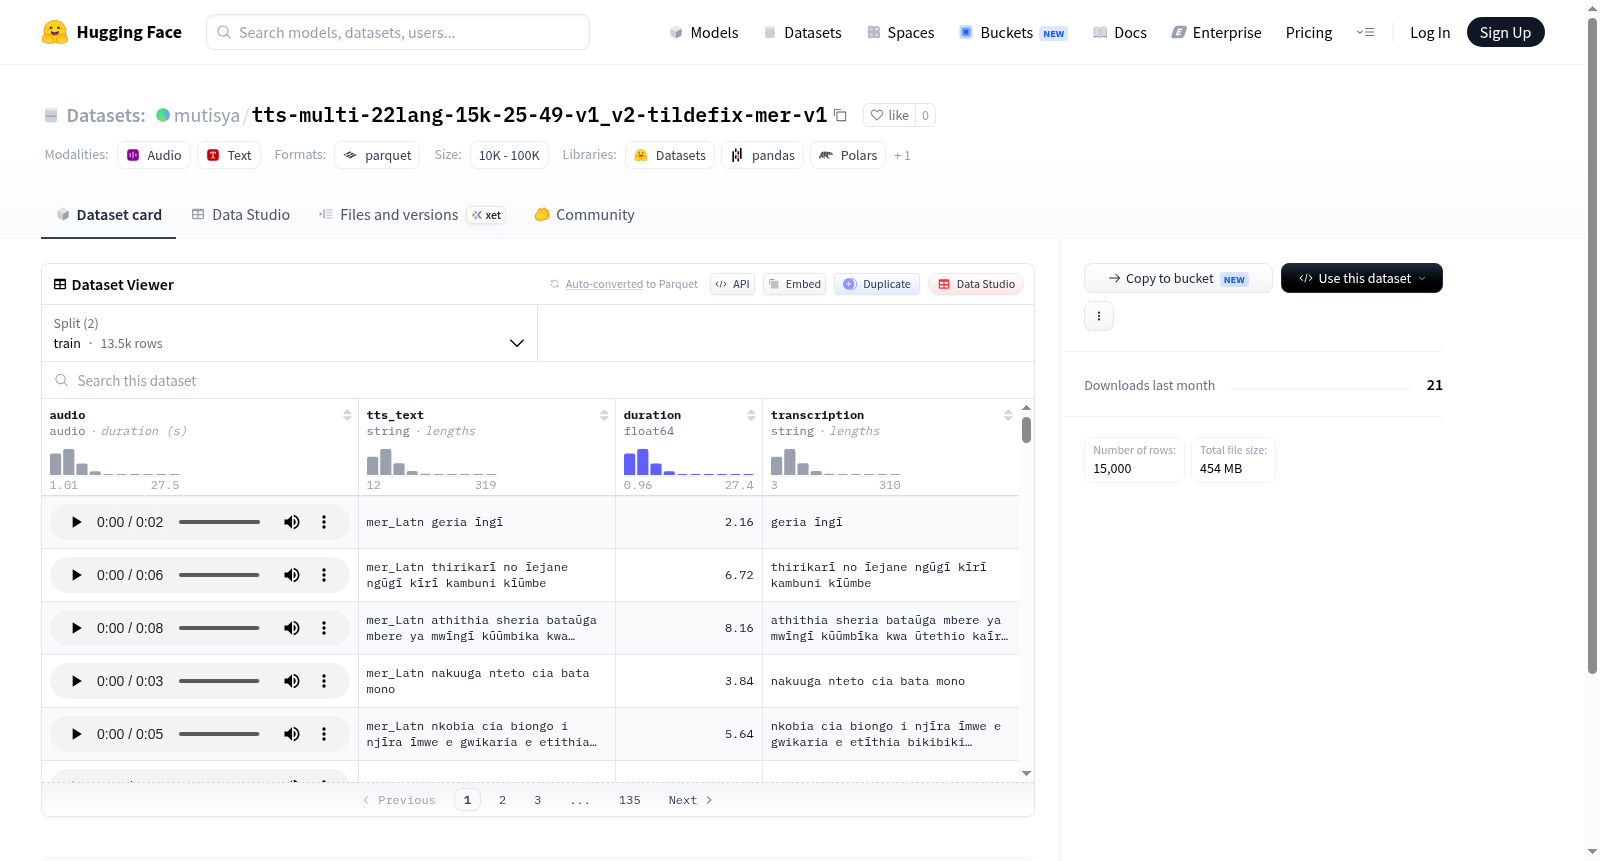Open more options for the 0:02 audio
This screenshot has height=861, width=1600.
[x=324, y=522]
